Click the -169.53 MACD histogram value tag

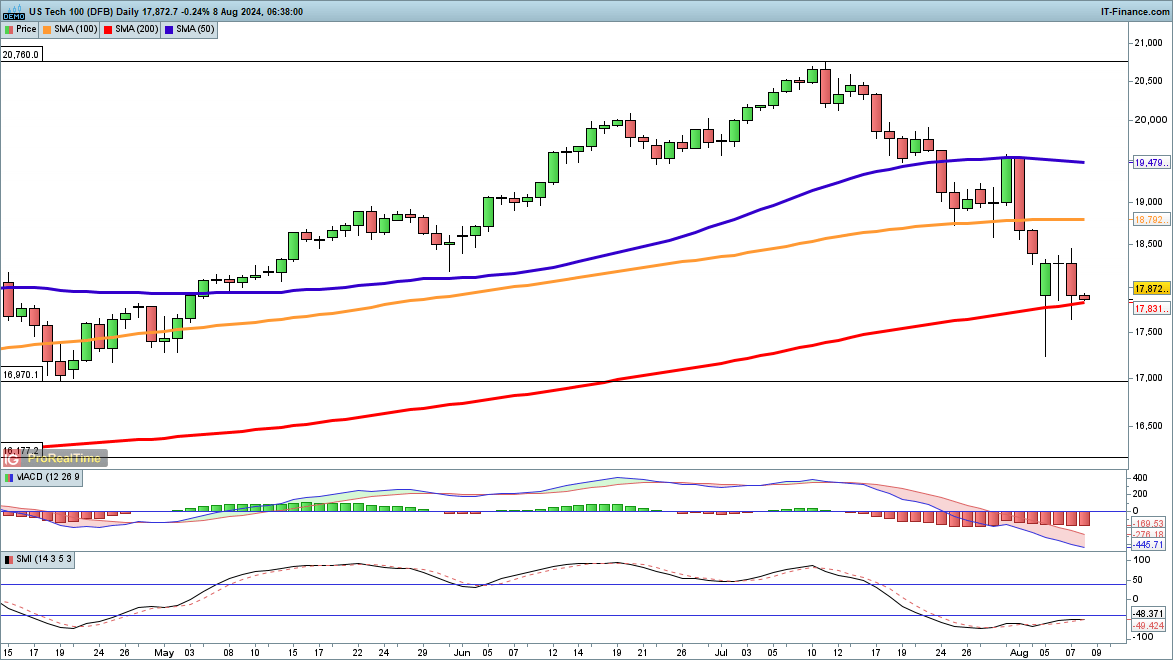point(1148,523)
